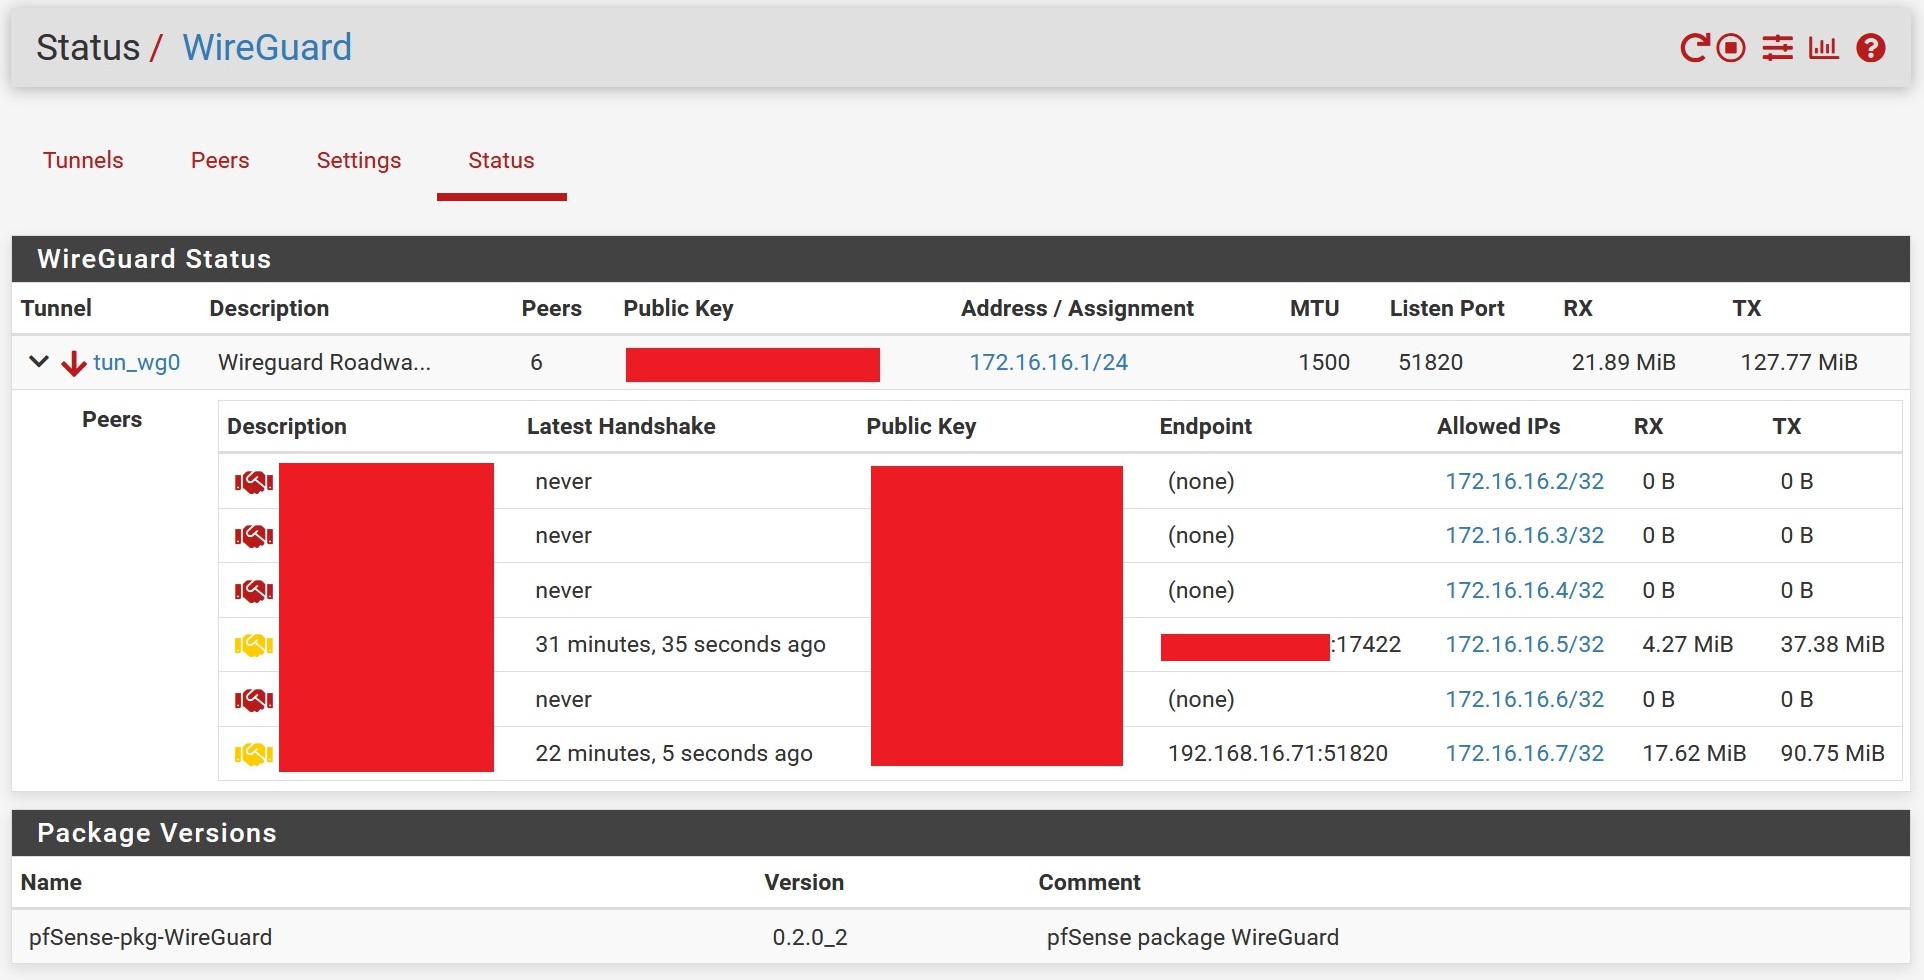Collapse the tun_wg0 tunnel peers list
This screenshot has width=1924, height=980.
[39, 362]
